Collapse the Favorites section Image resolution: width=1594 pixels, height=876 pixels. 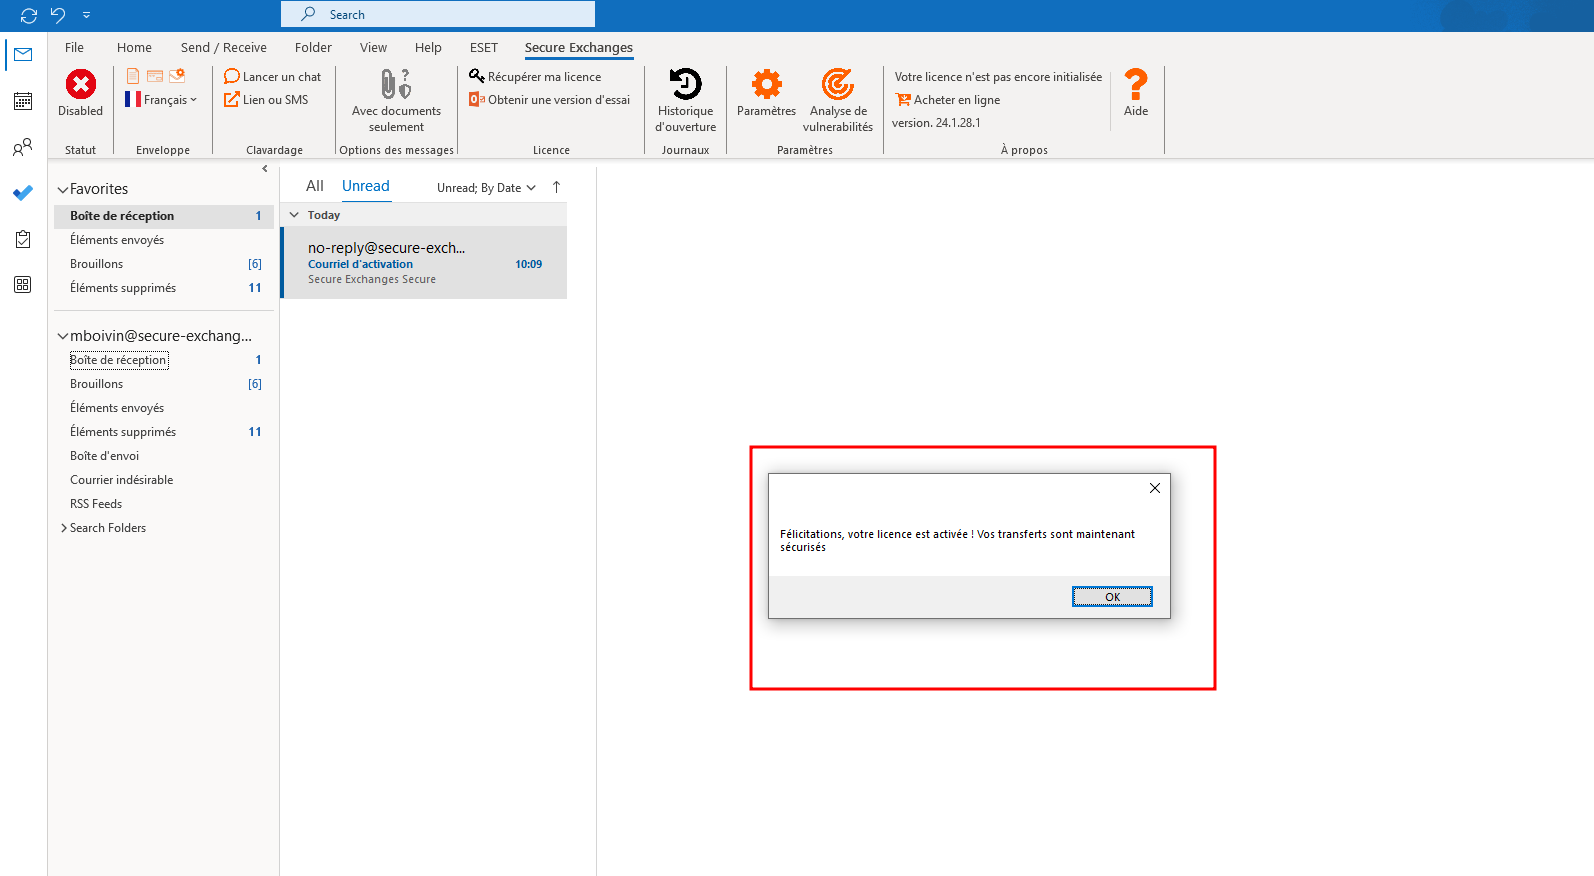pos(63,189)
